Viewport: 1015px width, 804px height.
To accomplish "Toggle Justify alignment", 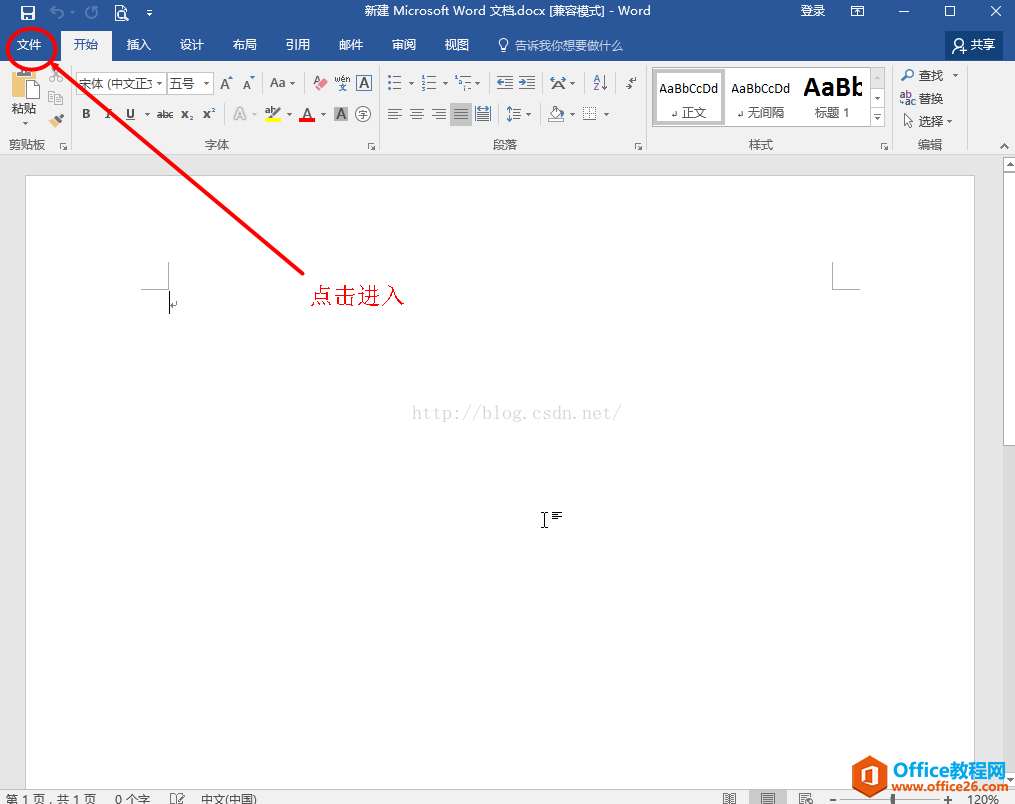I will click(x=461, y=115).
